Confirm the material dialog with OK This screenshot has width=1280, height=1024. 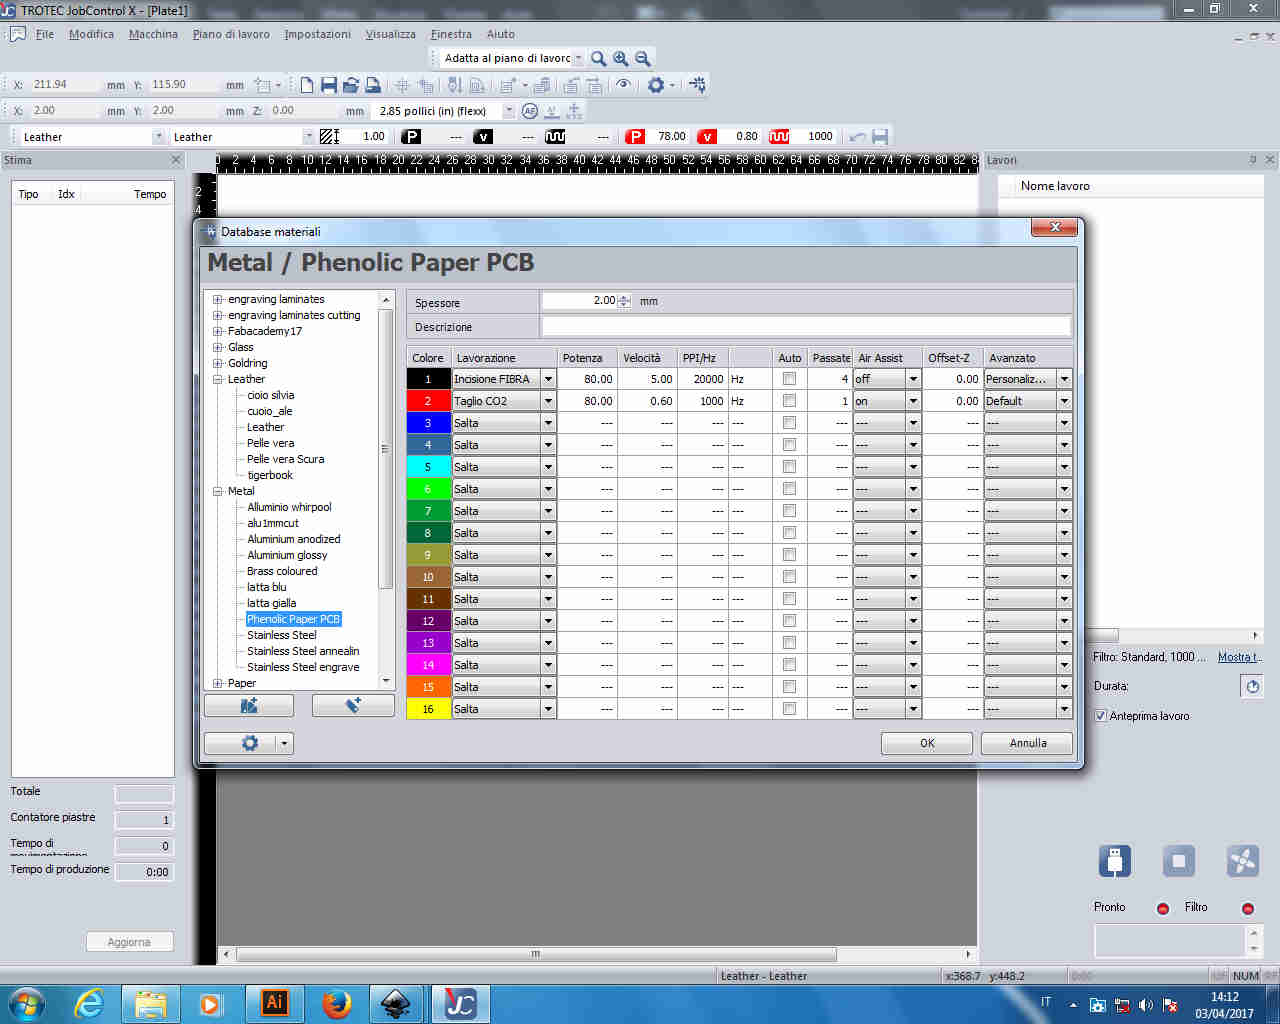(927, 743)
